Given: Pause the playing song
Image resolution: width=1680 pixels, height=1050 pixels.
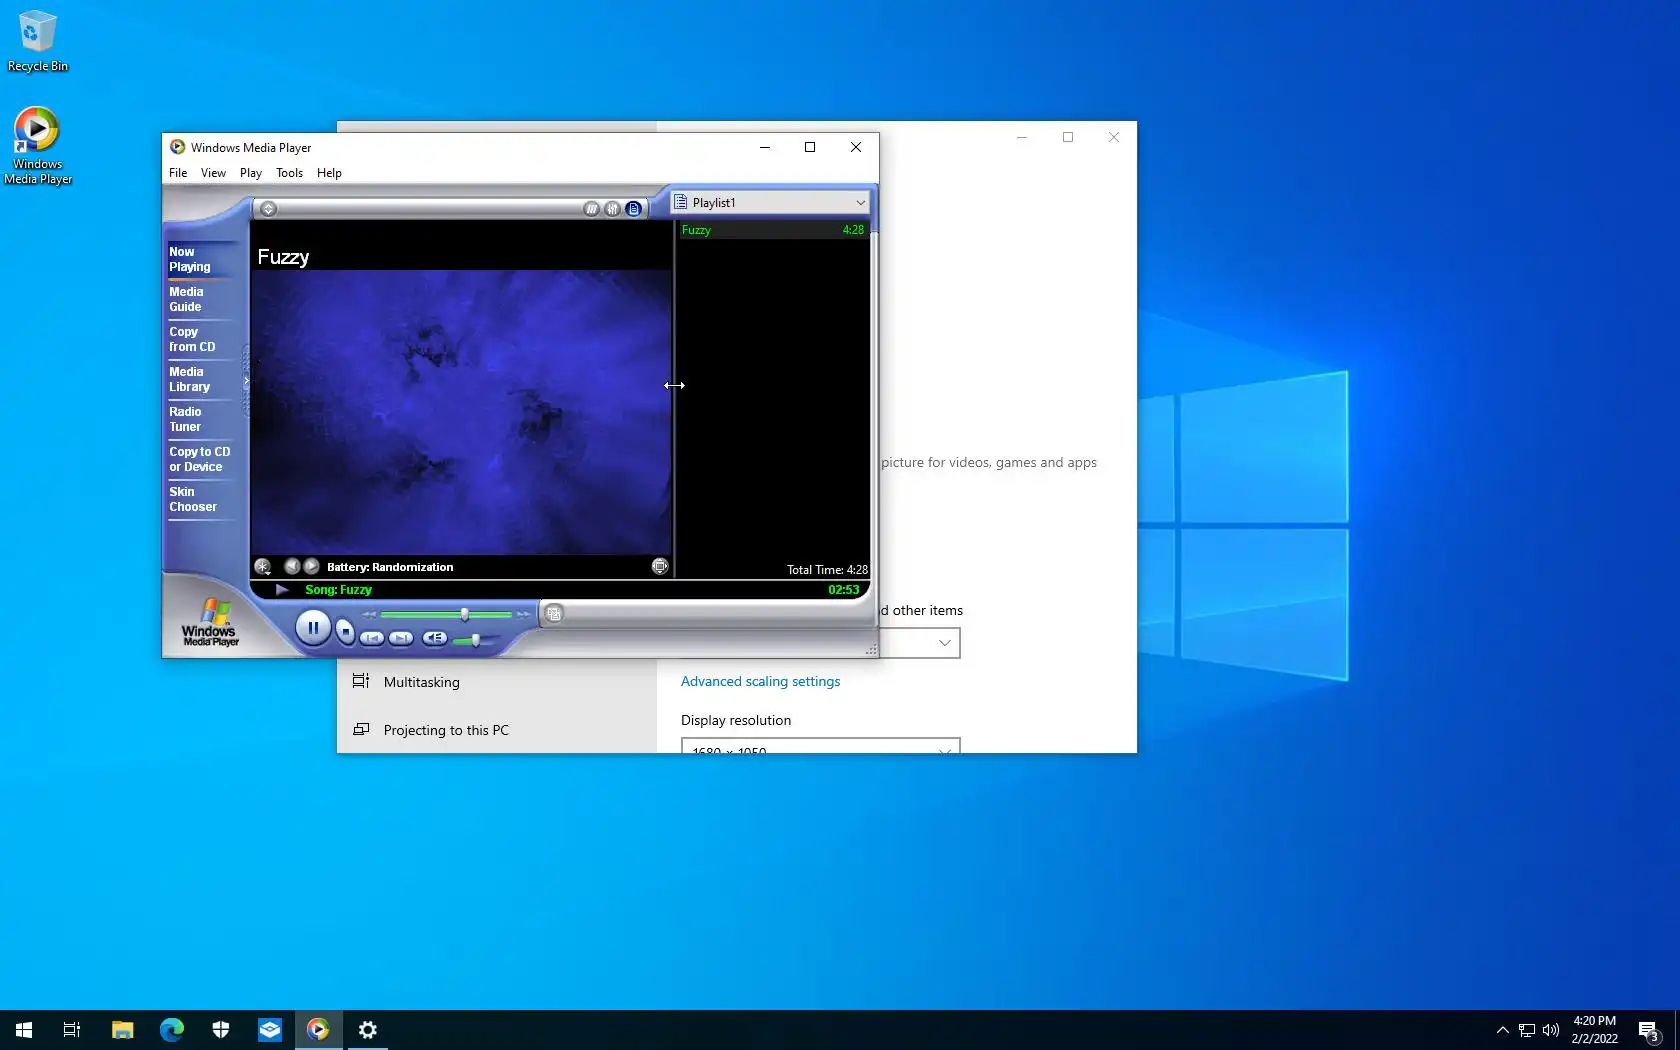Looking at the screenshot, I should tap(313, 628).
